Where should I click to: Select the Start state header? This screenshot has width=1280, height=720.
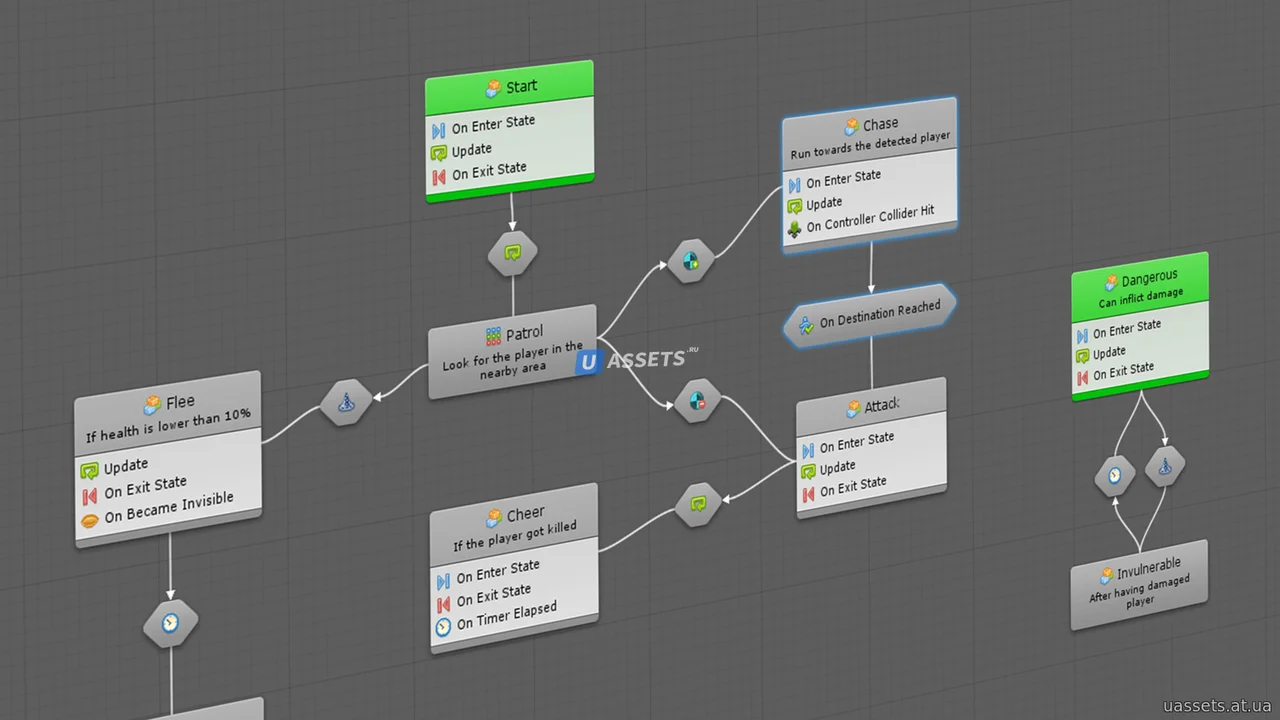coord(510,86)
